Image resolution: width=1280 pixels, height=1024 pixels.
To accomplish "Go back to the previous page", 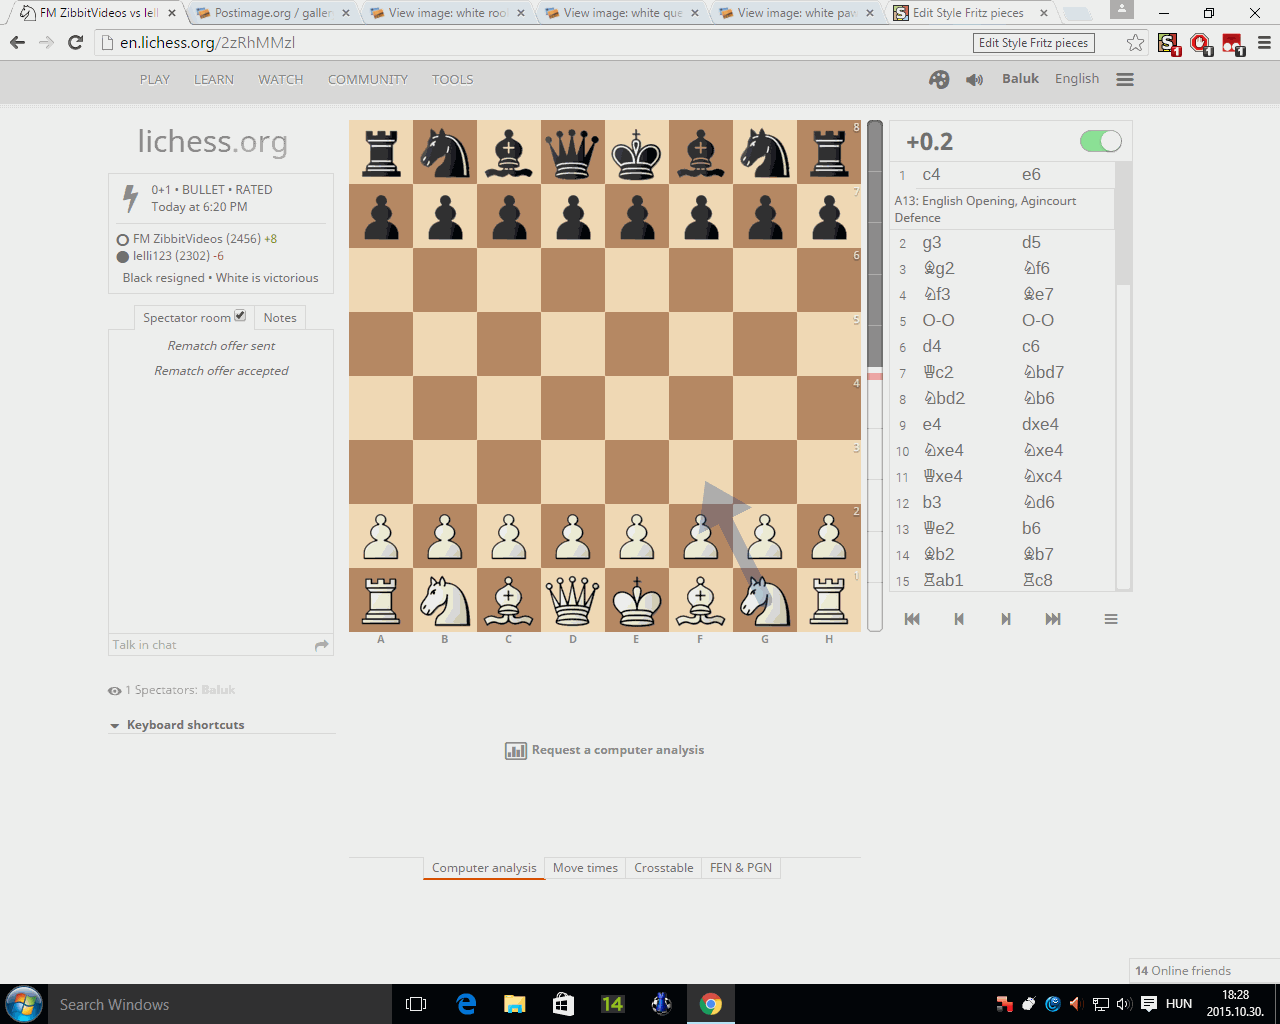I will tap(17, 43).
